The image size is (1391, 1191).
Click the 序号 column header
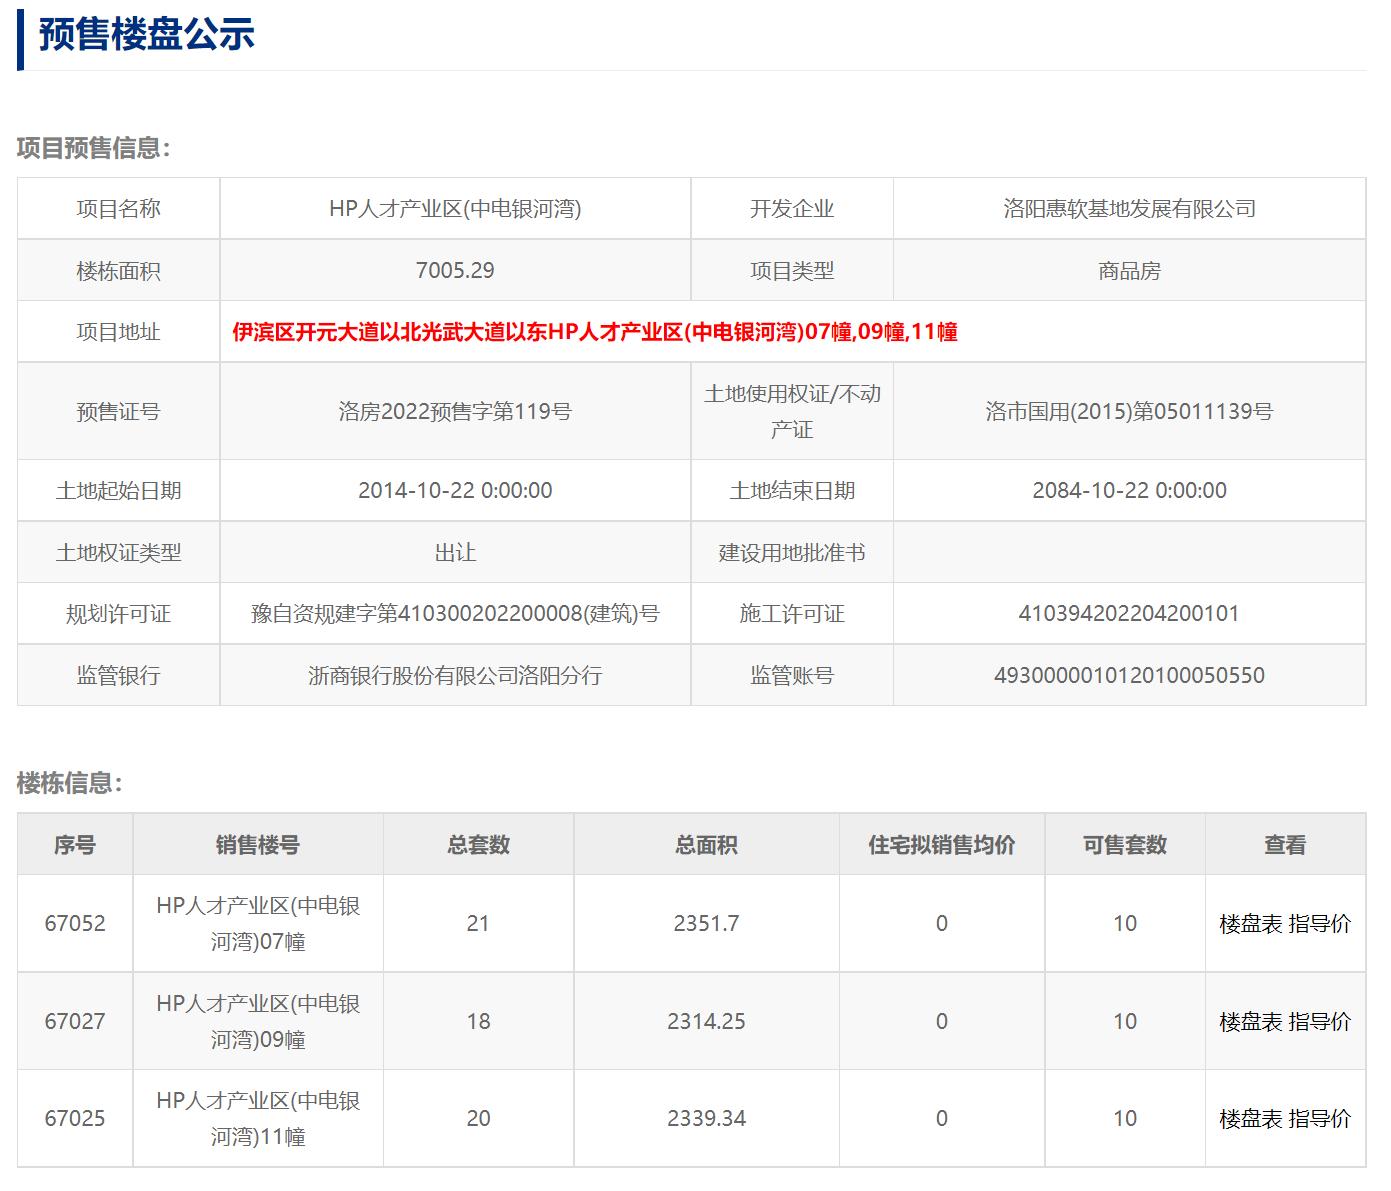point(75,844)
